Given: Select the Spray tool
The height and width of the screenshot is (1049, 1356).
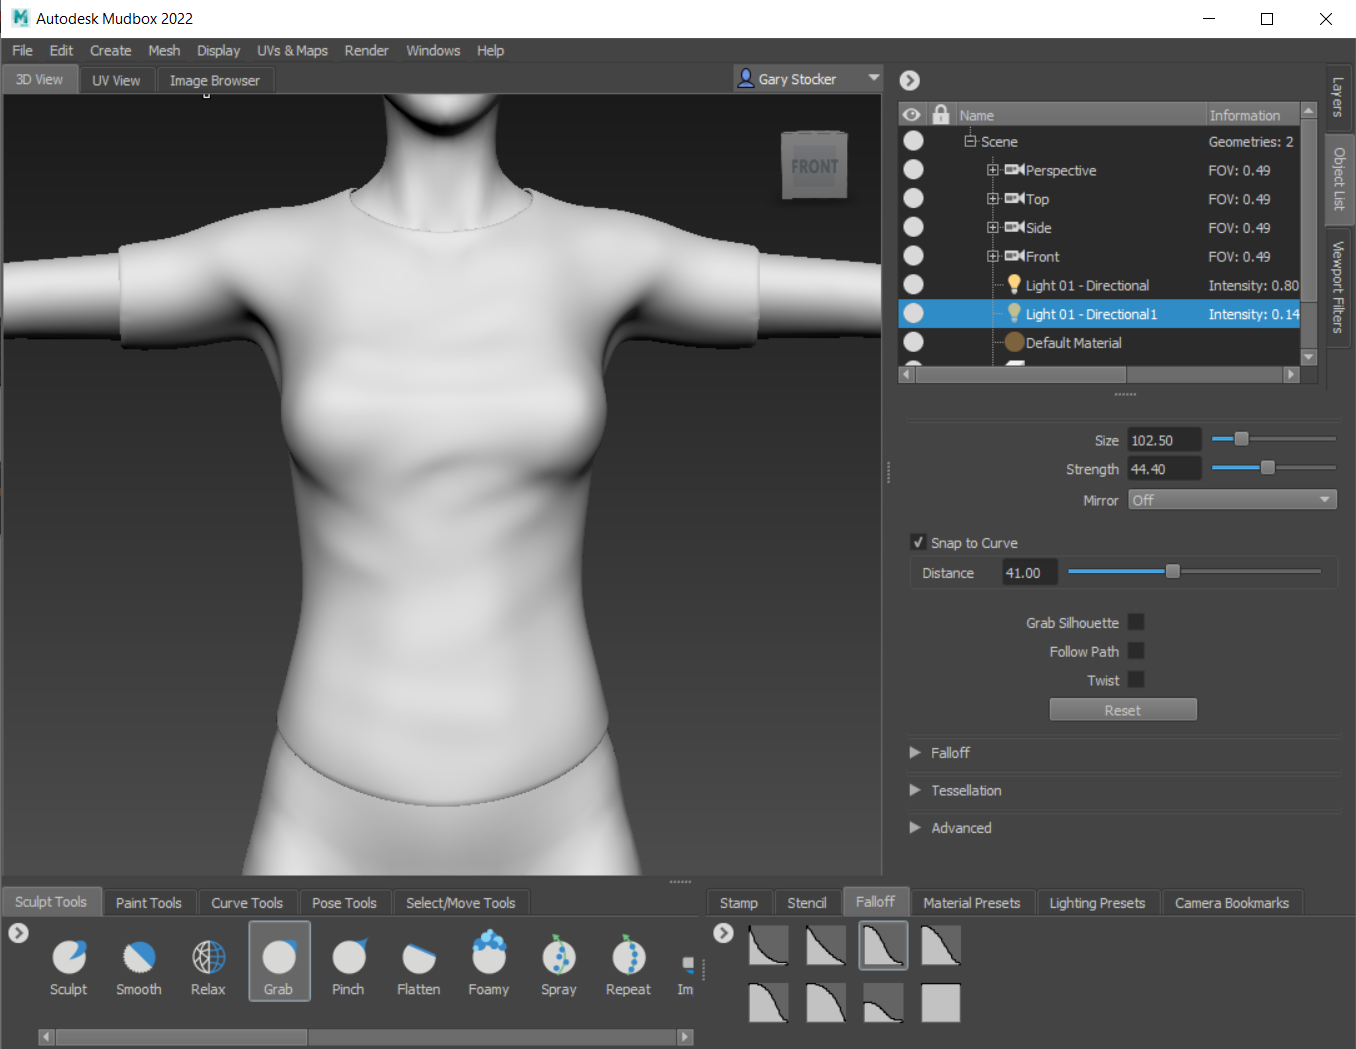Looking at the screenshot, I should [558, 958].
